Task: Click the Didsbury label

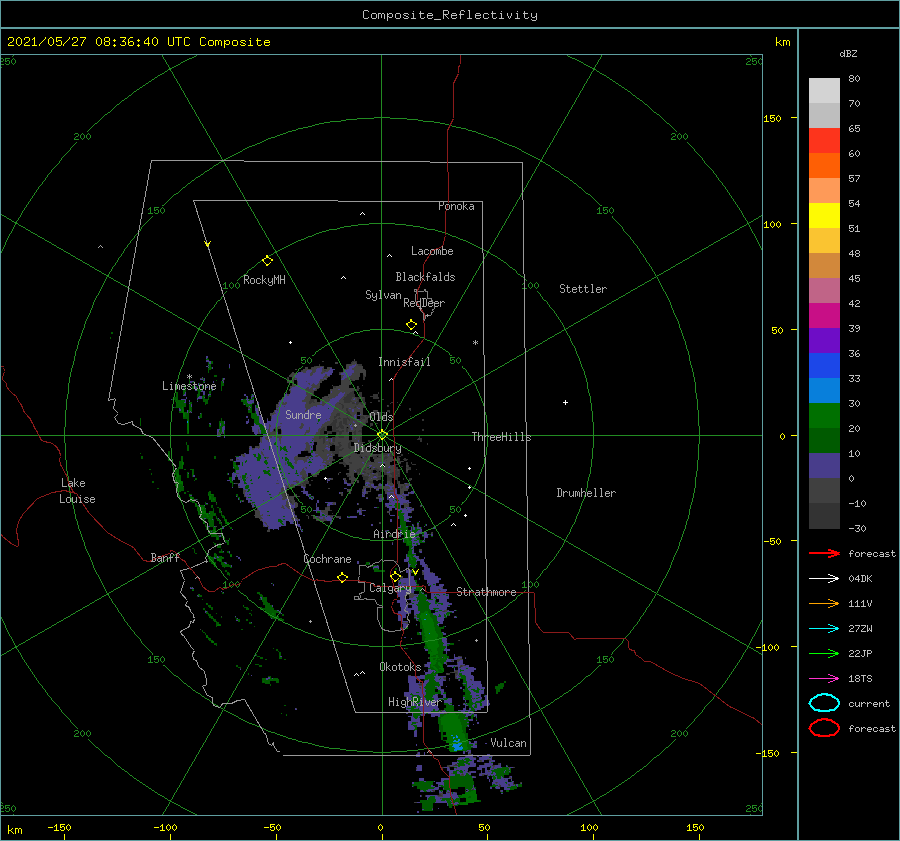Action: click(x=378, y=448)
